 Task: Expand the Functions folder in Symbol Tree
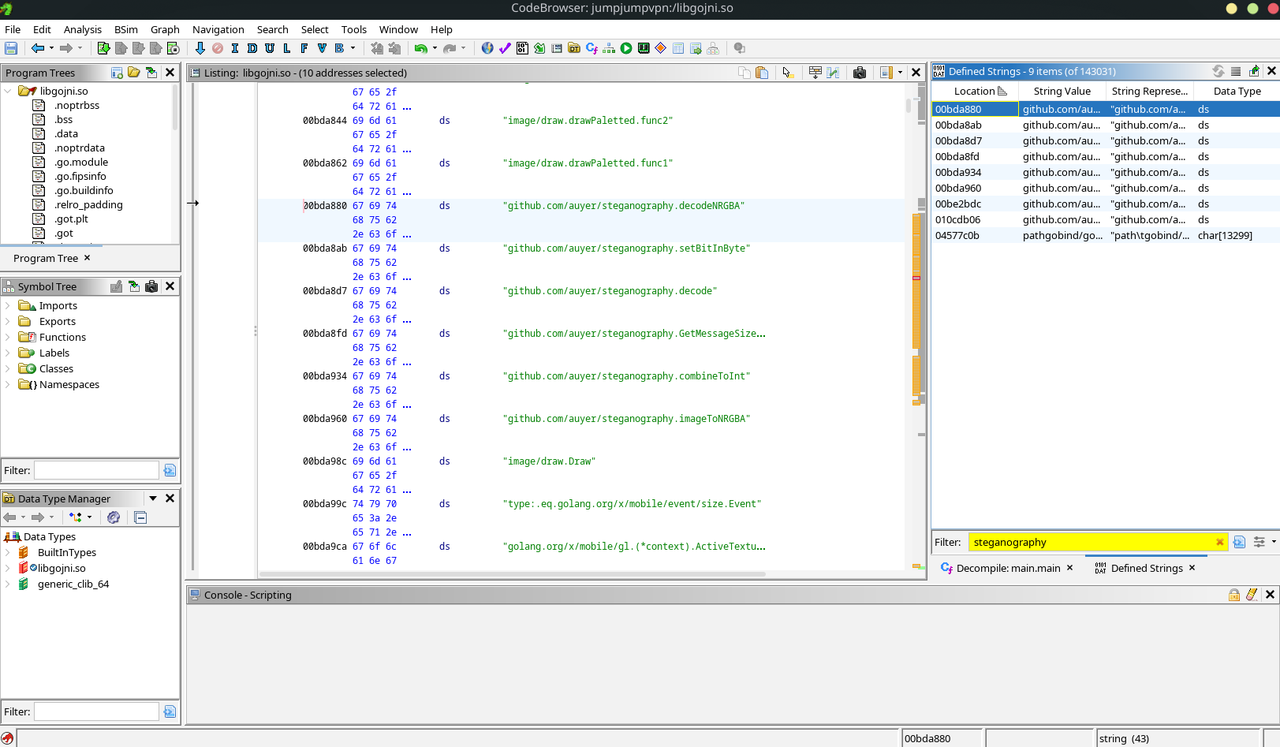coord(9,337)
